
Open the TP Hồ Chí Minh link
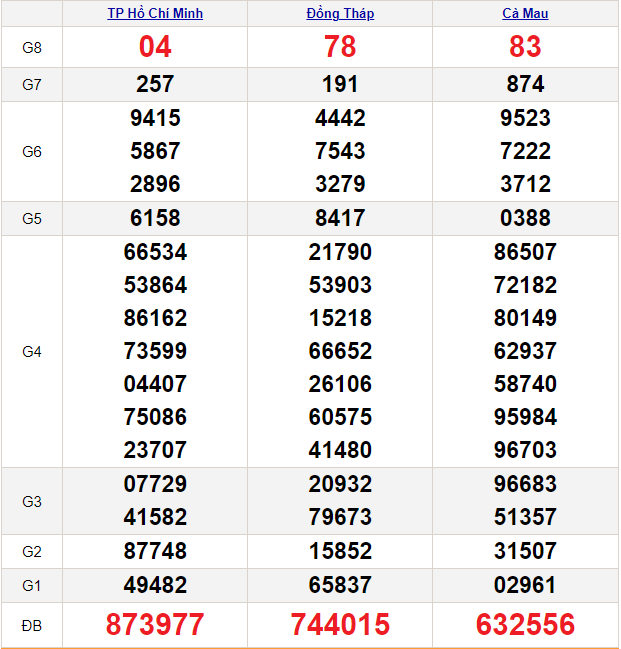[155, 13]
